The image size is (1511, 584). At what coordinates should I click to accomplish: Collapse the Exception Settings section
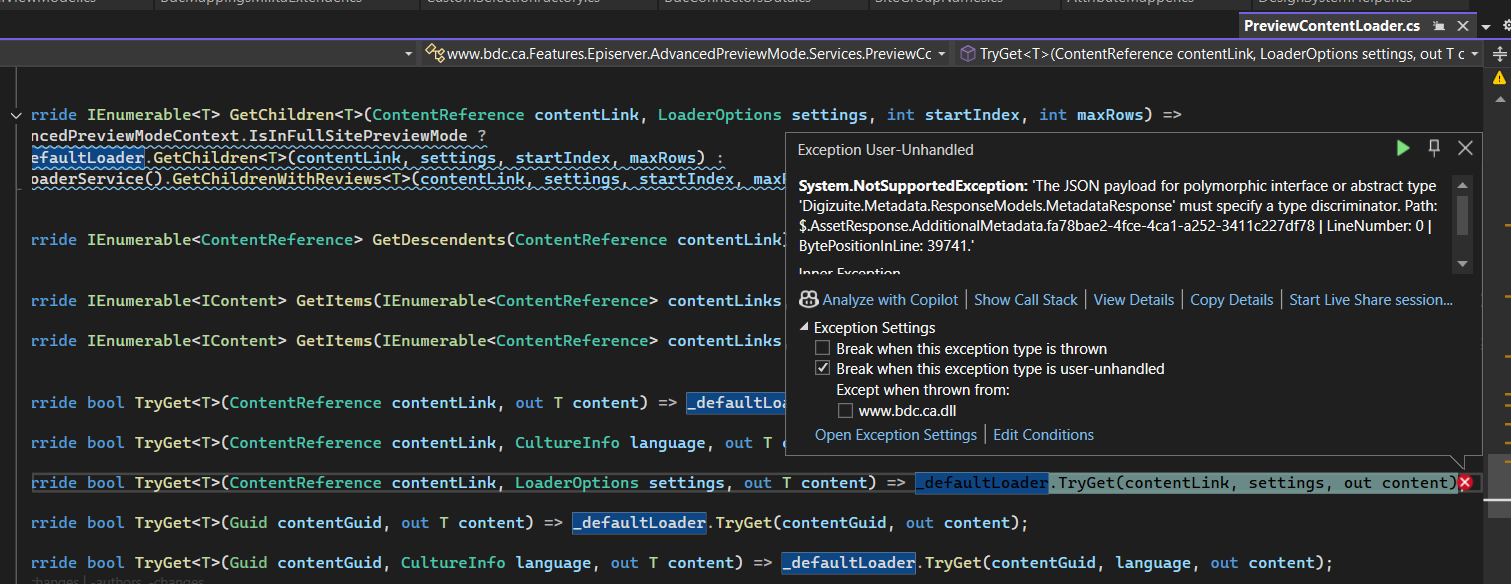pos(804,328)
